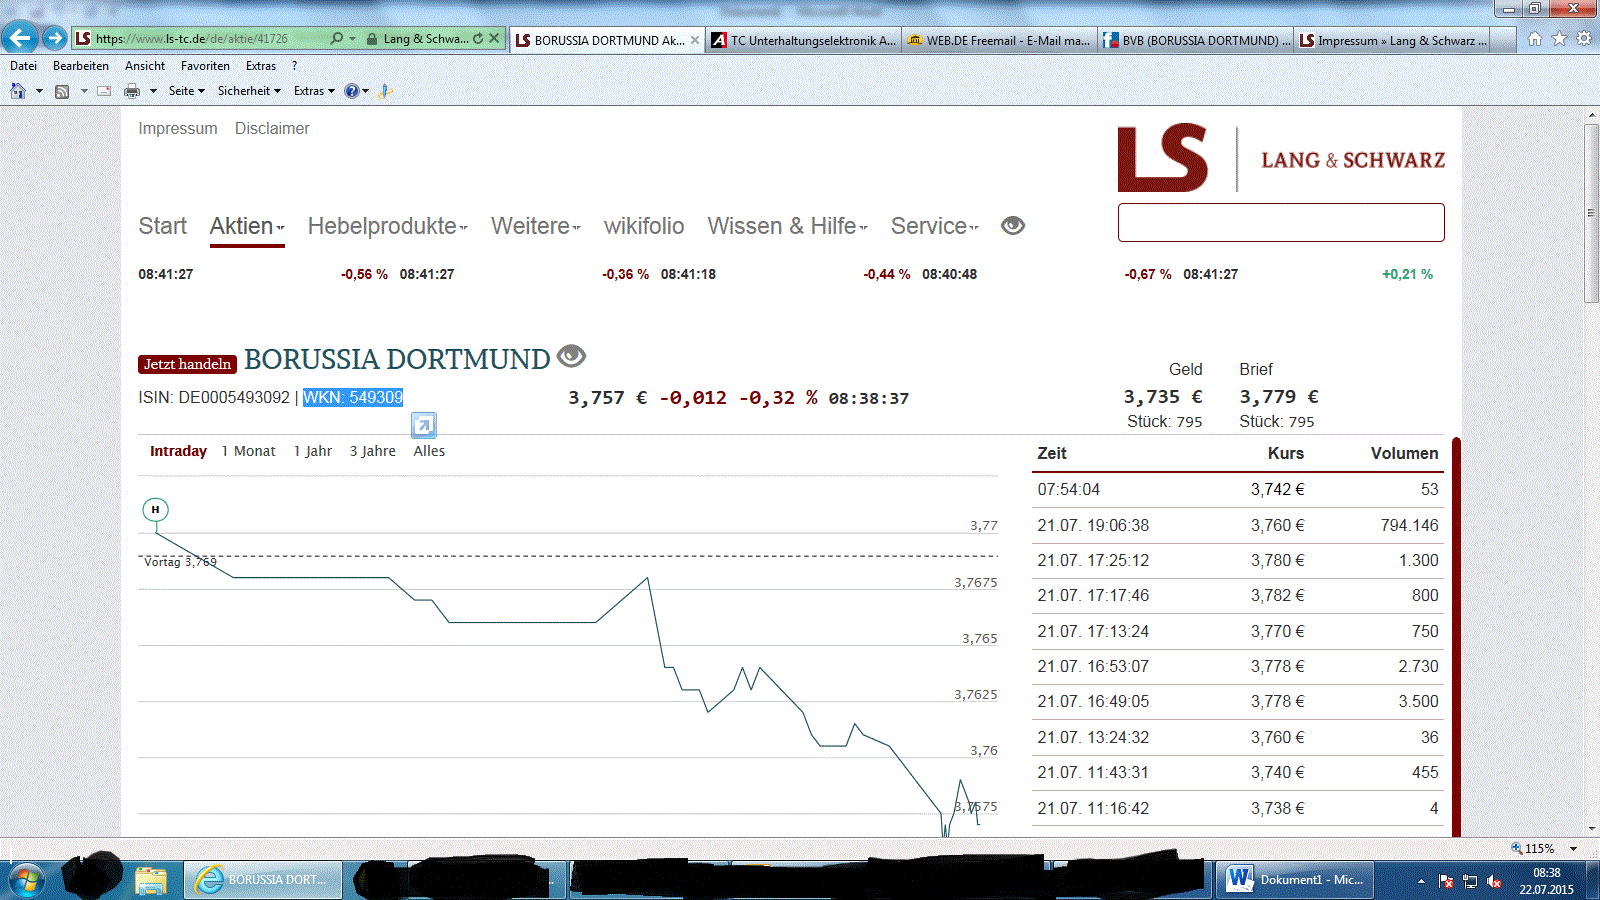Open the zoom level dropdown arrow near 115%
The width and height of the screenshot is (1600, 900).
(1574, 849)
